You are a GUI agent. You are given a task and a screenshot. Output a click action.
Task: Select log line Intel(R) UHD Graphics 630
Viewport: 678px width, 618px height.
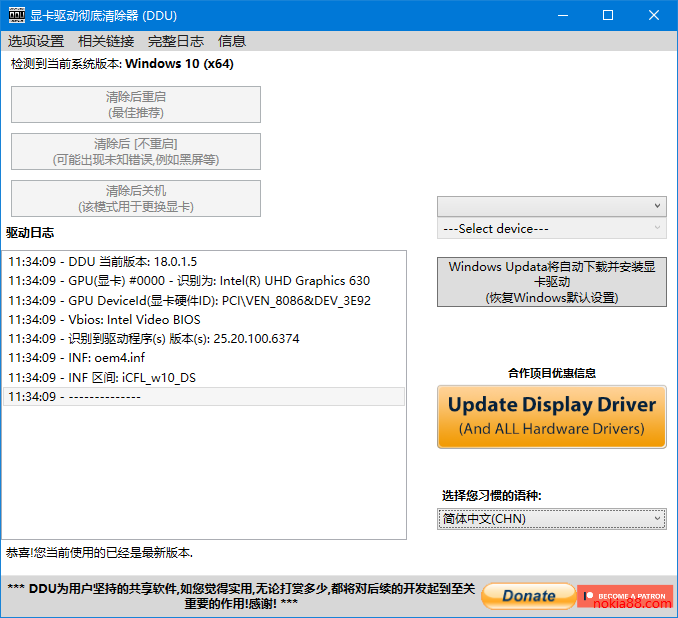point(204,281)
